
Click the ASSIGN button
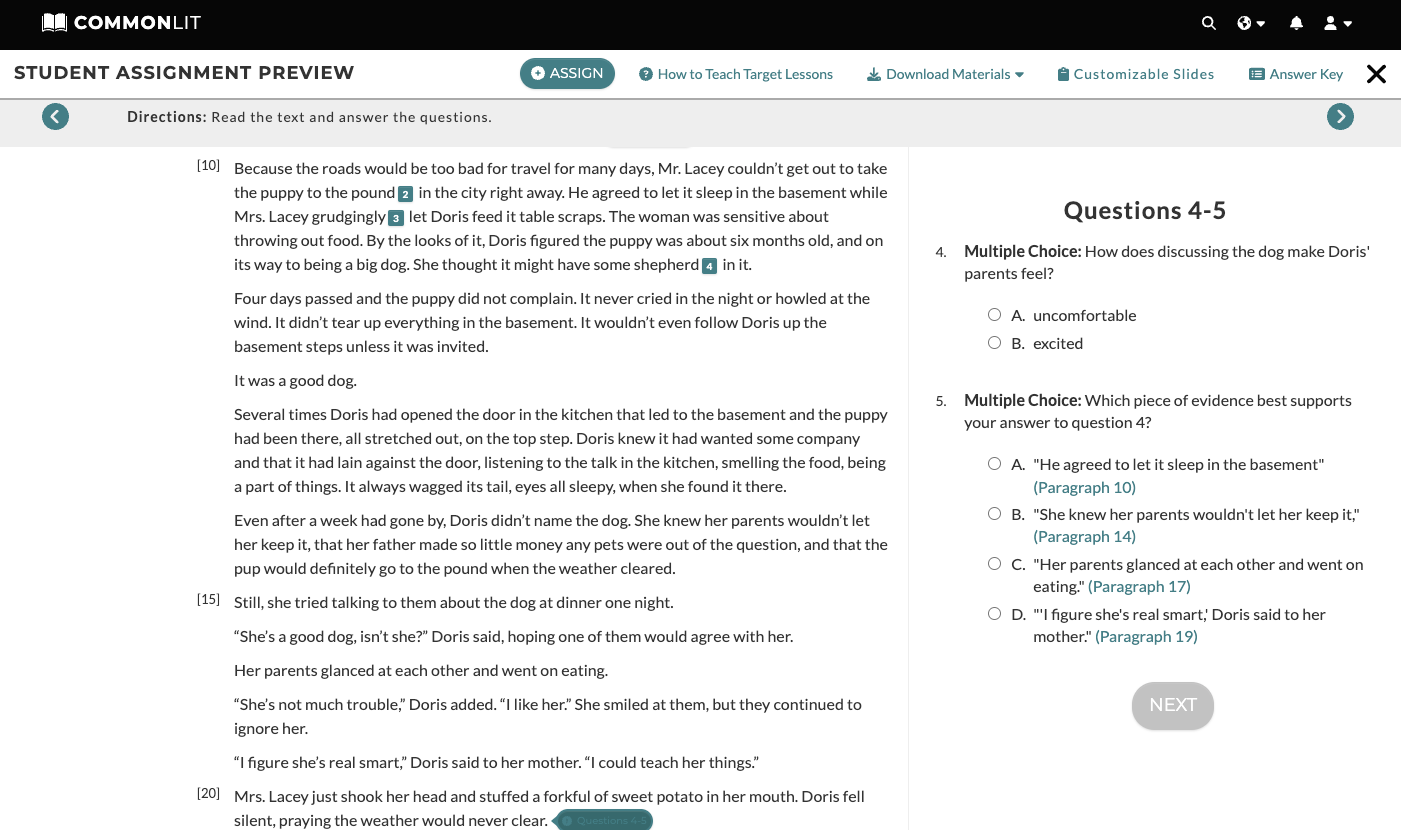pyautogui.click(x=567, y=73)
